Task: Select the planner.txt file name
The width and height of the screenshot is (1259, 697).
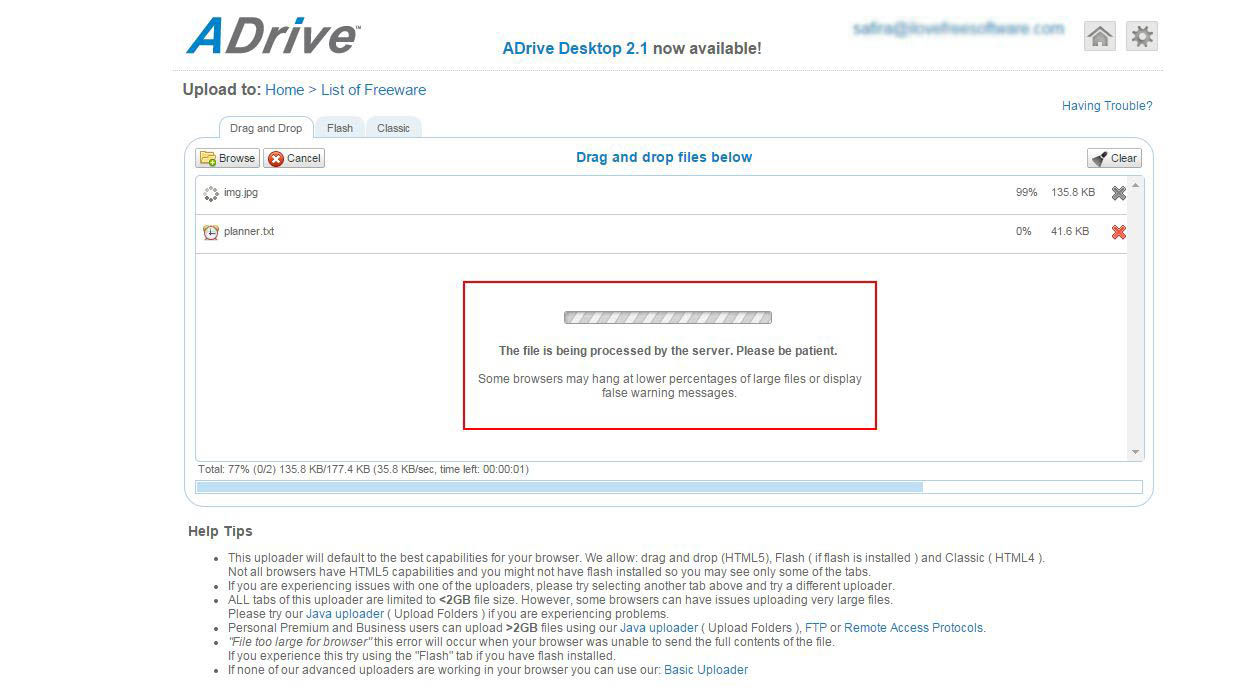Action: coord(249,232)
